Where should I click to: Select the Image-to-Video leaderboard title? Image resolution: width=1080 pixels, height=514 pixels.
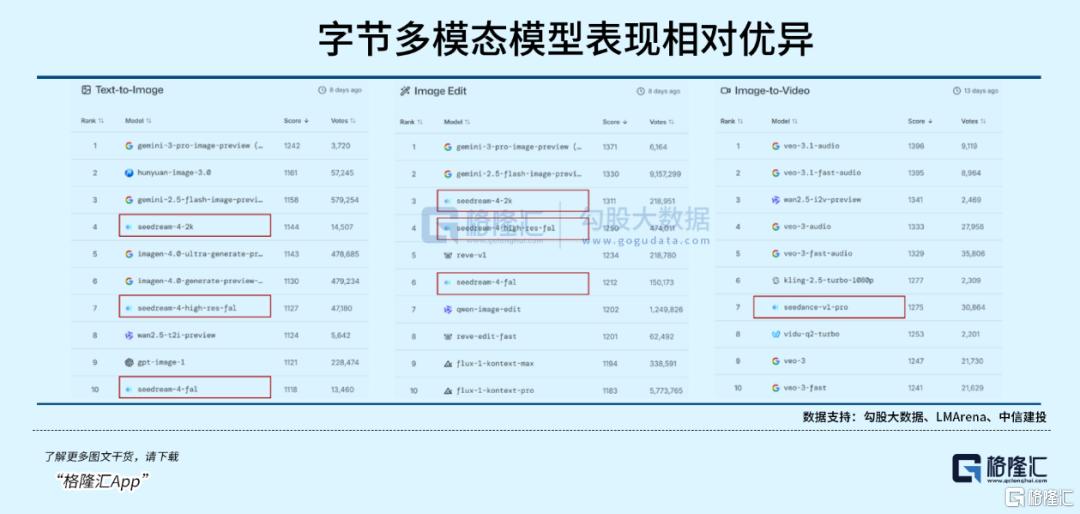tap(772, 91)
